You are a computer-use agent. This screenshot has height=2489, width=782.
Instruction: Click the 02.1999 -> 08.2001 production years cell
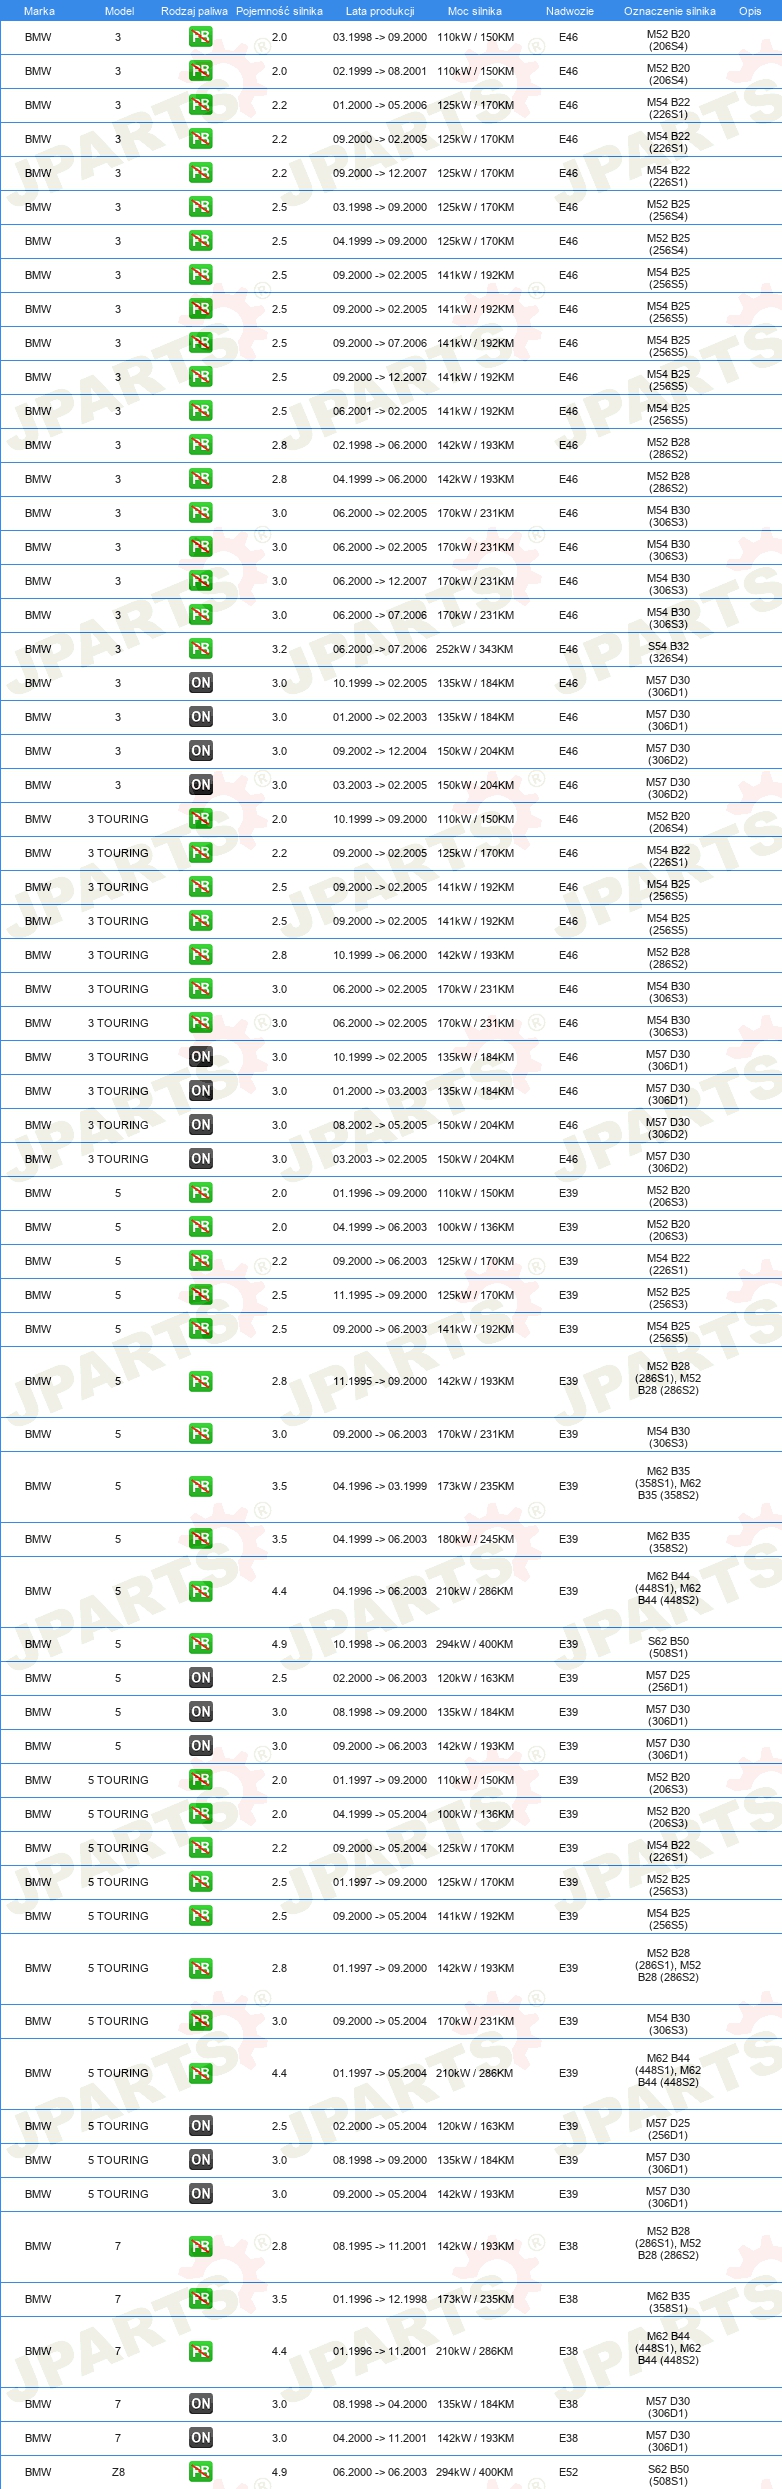coord(380,71)
